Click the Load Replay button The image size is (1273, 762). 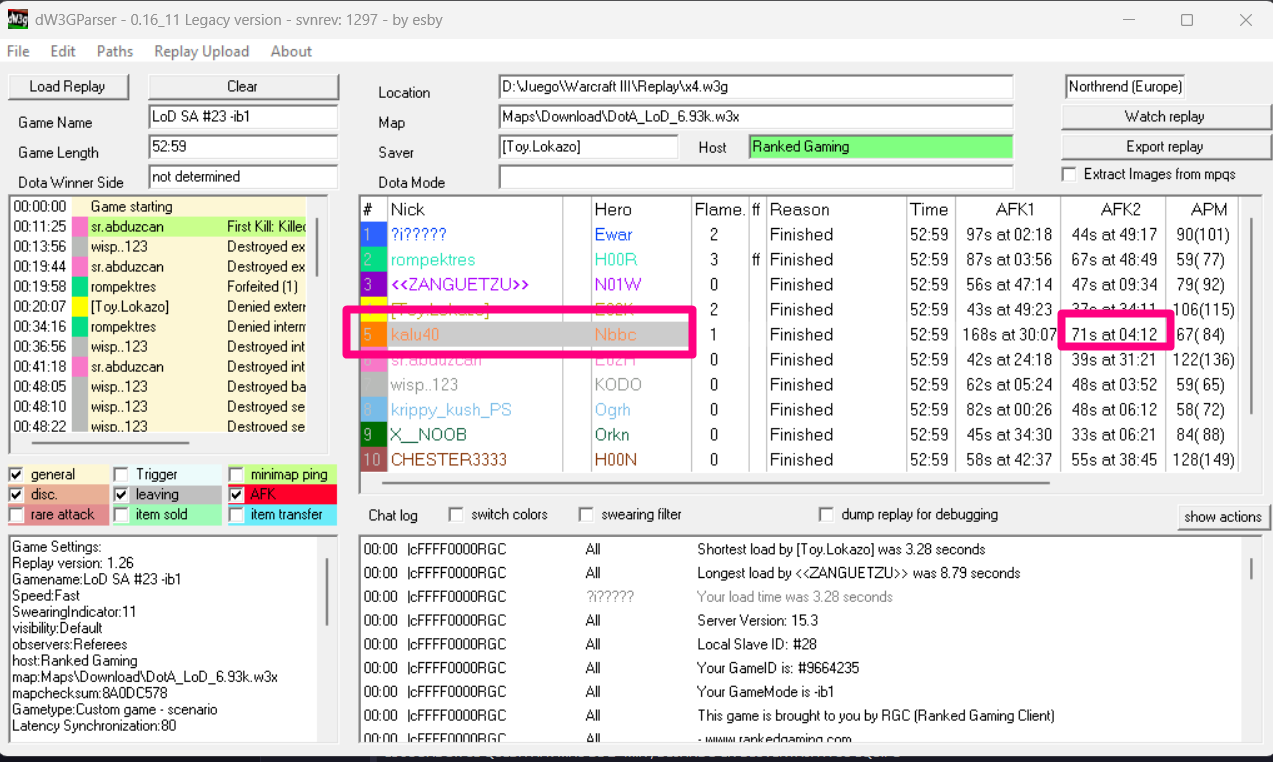pyautogui.click(x=68, y=86)
